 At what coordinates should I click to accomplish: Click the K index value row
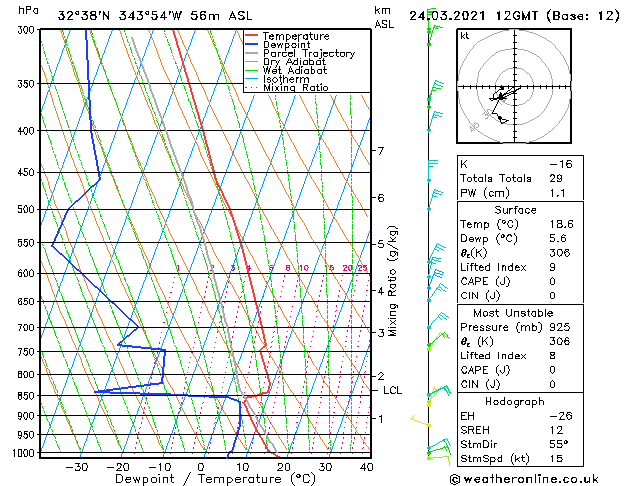point(520,164)
